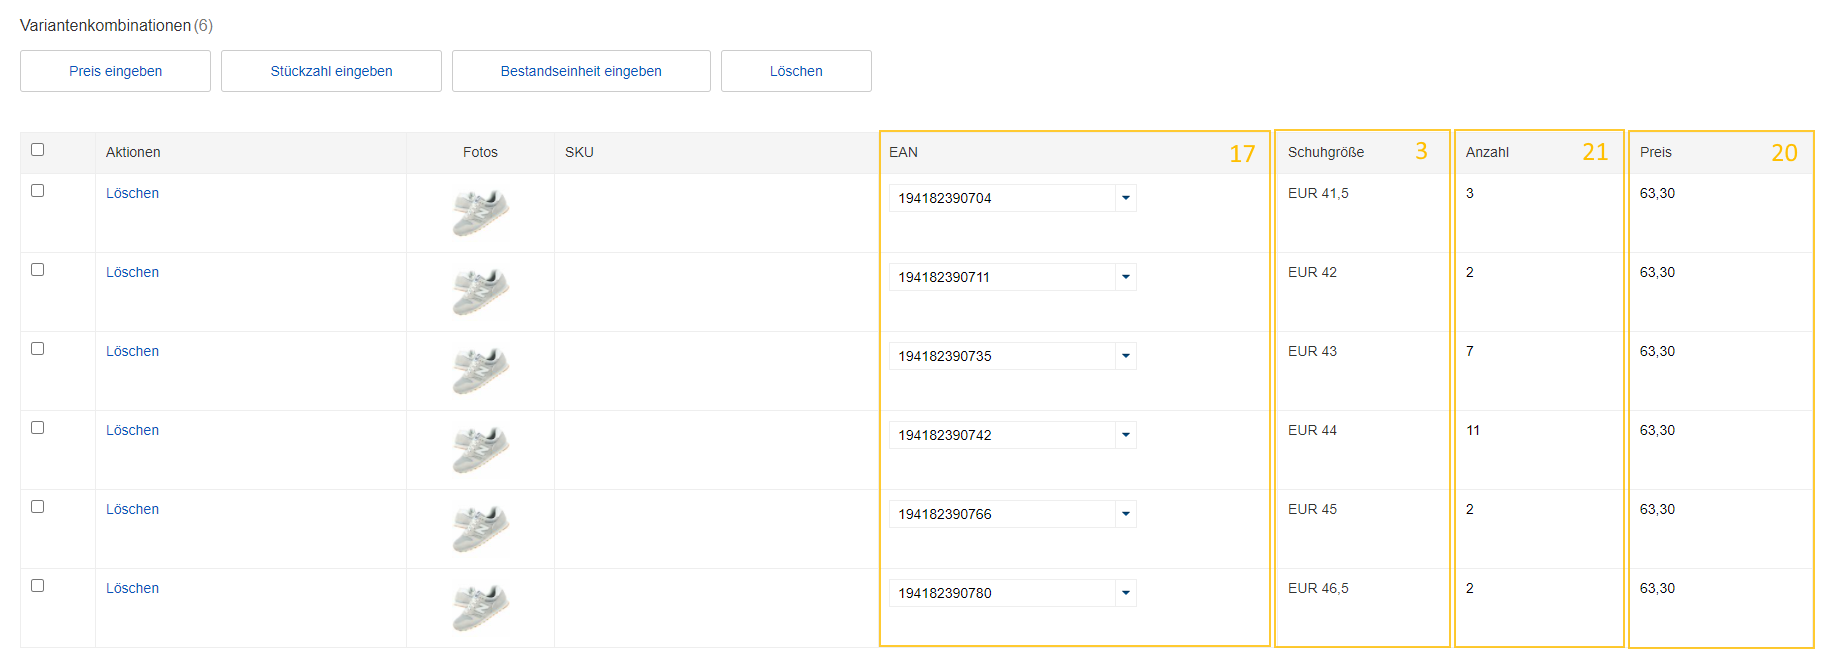1838x672 pixels.
Task: Tick the select-all checkbox in table header
Action: pyautogui.click(x=38, y=150)
